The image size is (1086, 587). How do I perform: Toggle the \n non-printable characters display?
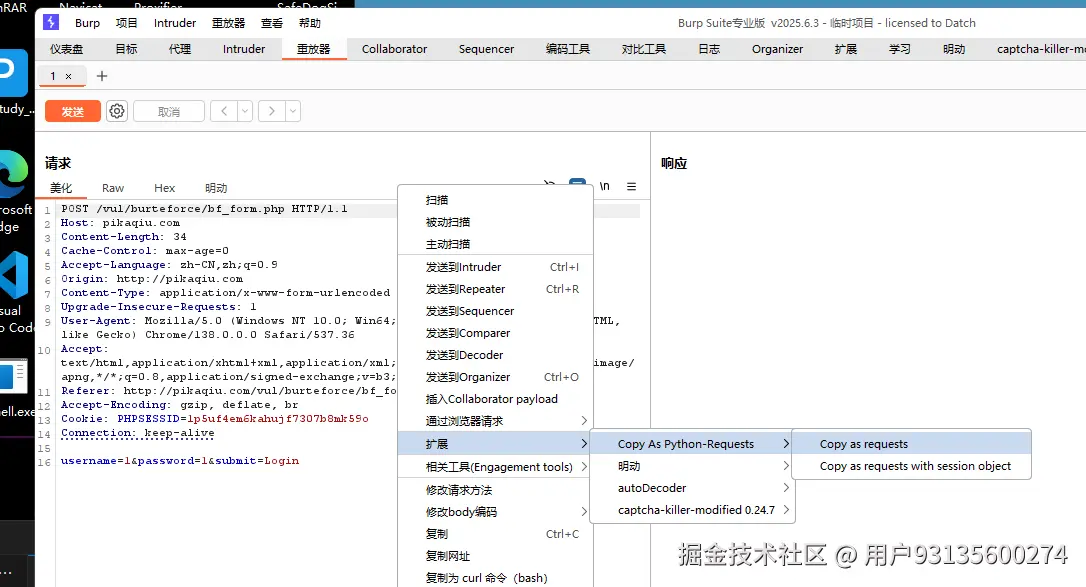tap(604, 186)
